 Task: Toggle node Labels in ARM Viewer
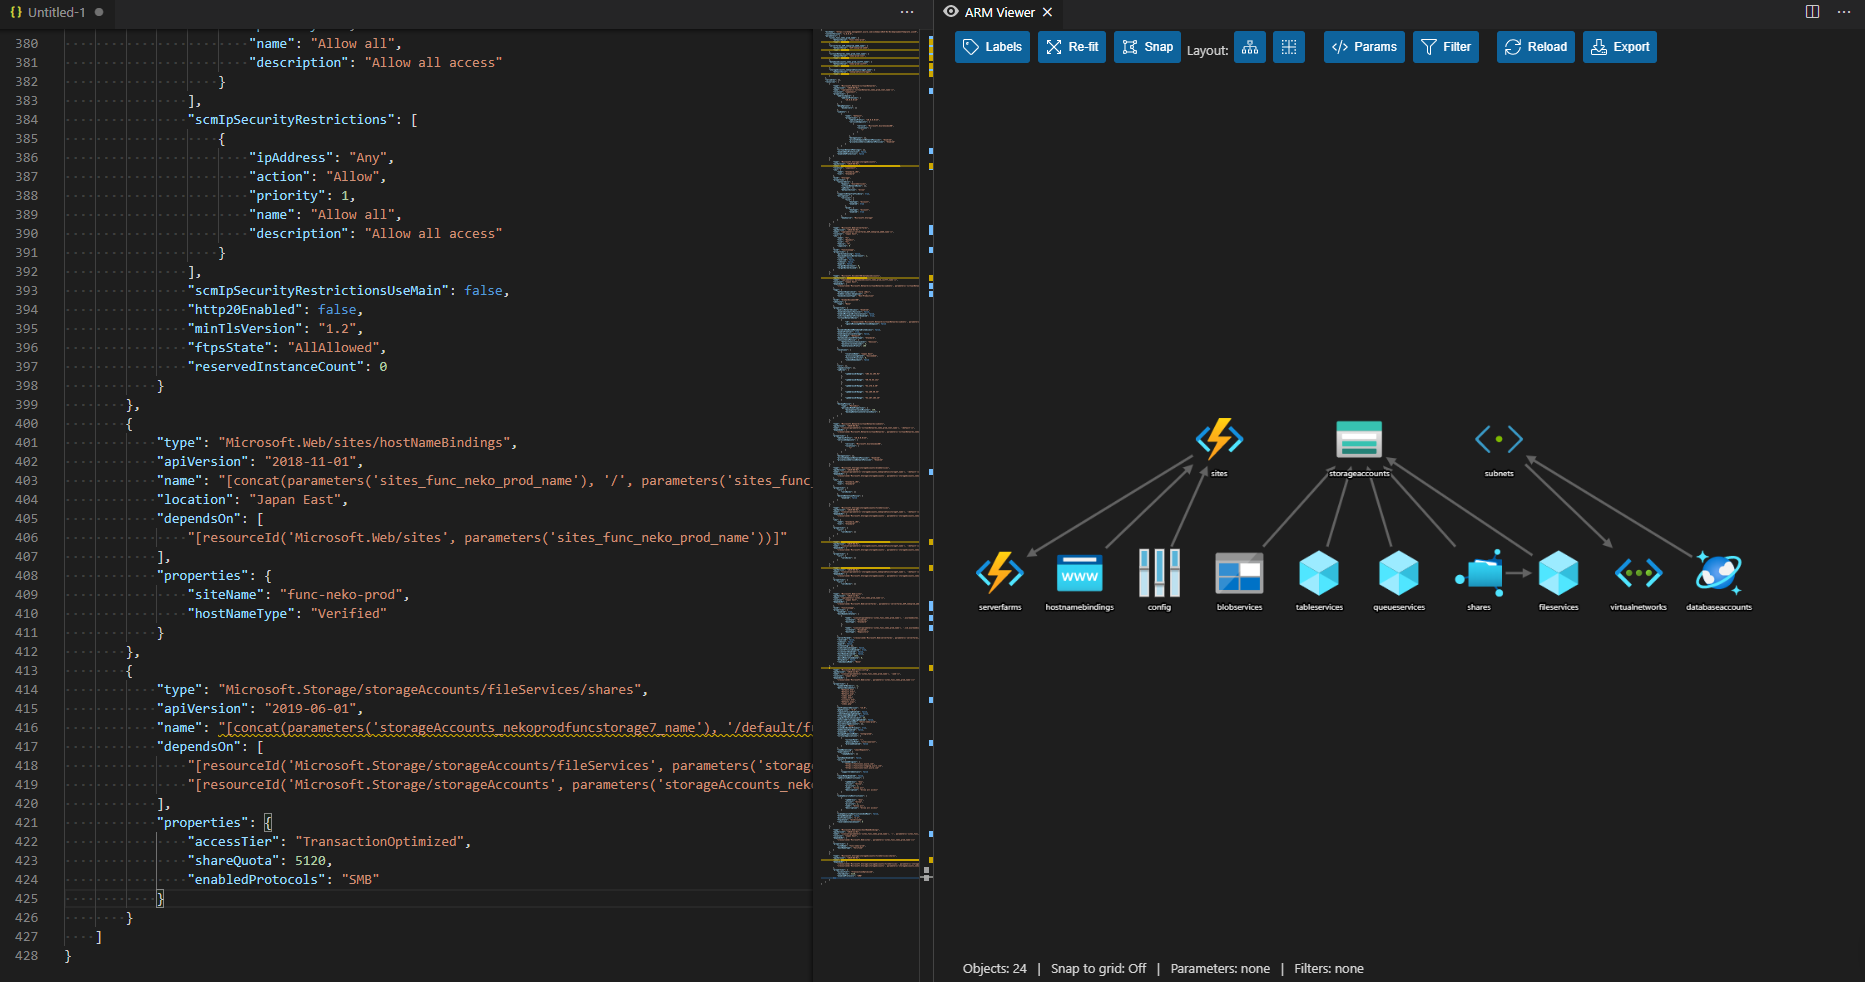[x=991, y=47]
